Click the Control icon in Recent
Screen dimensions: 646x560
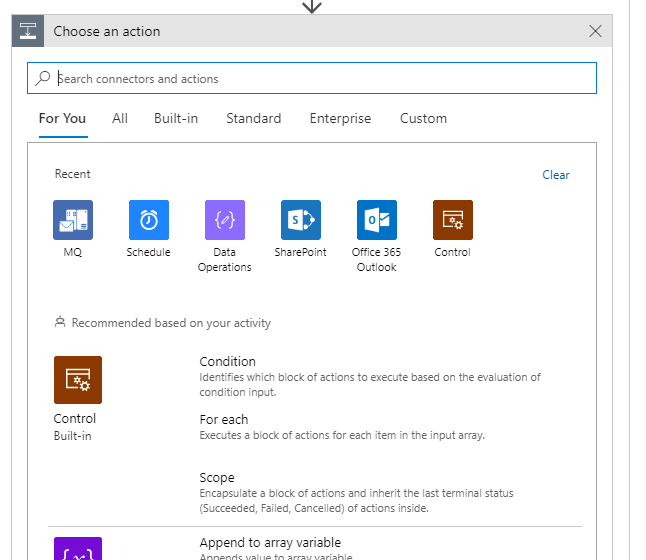[453, 220]
